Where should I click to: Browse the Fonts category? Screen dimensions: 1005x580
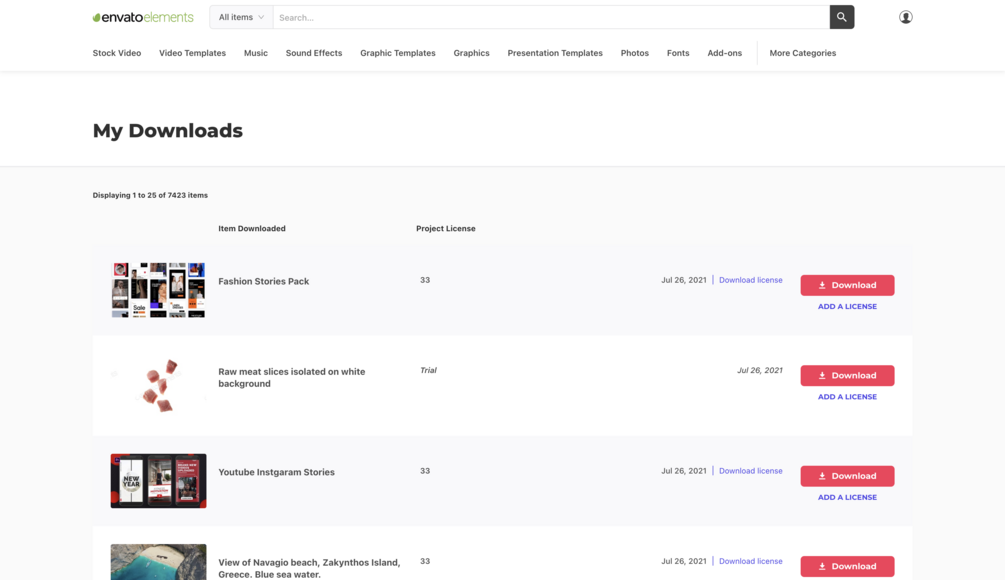tap(678, 53)
